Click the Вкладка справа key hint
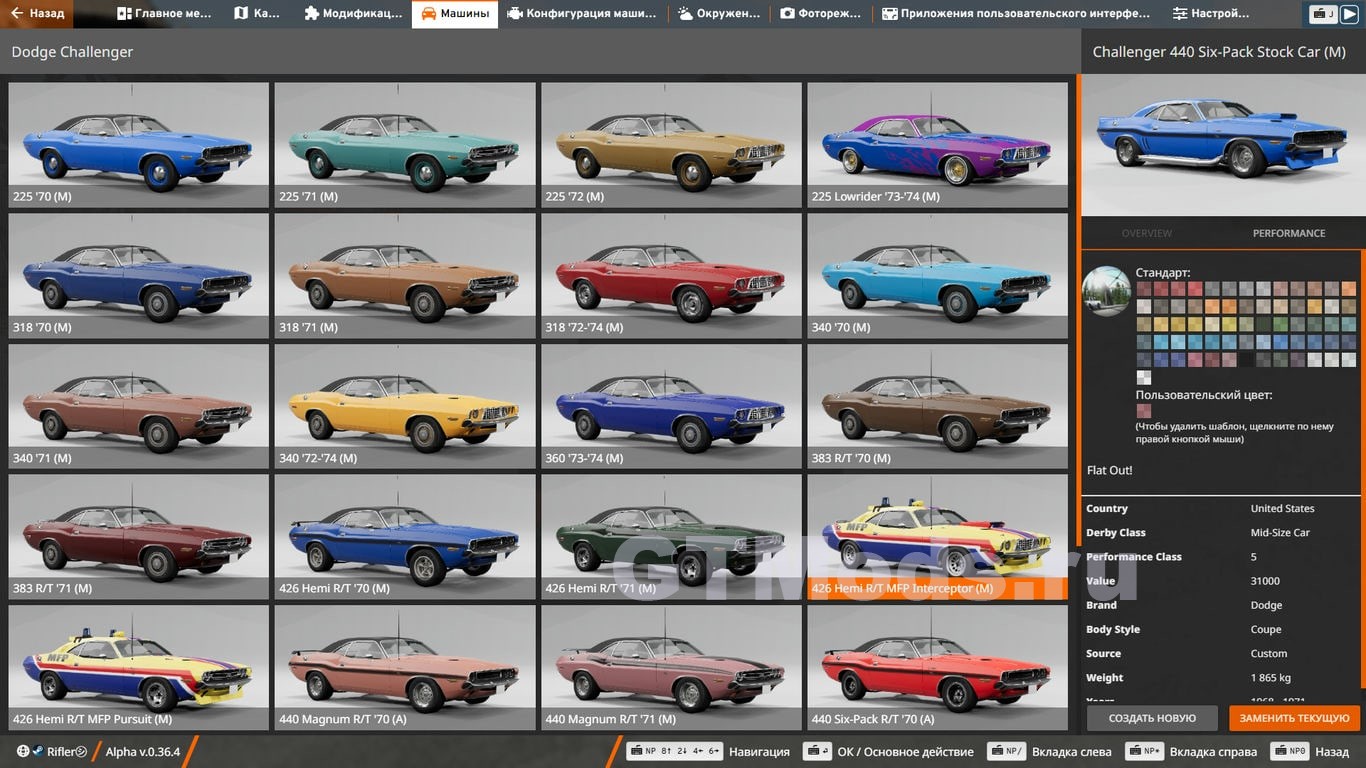 point(1191,752)
